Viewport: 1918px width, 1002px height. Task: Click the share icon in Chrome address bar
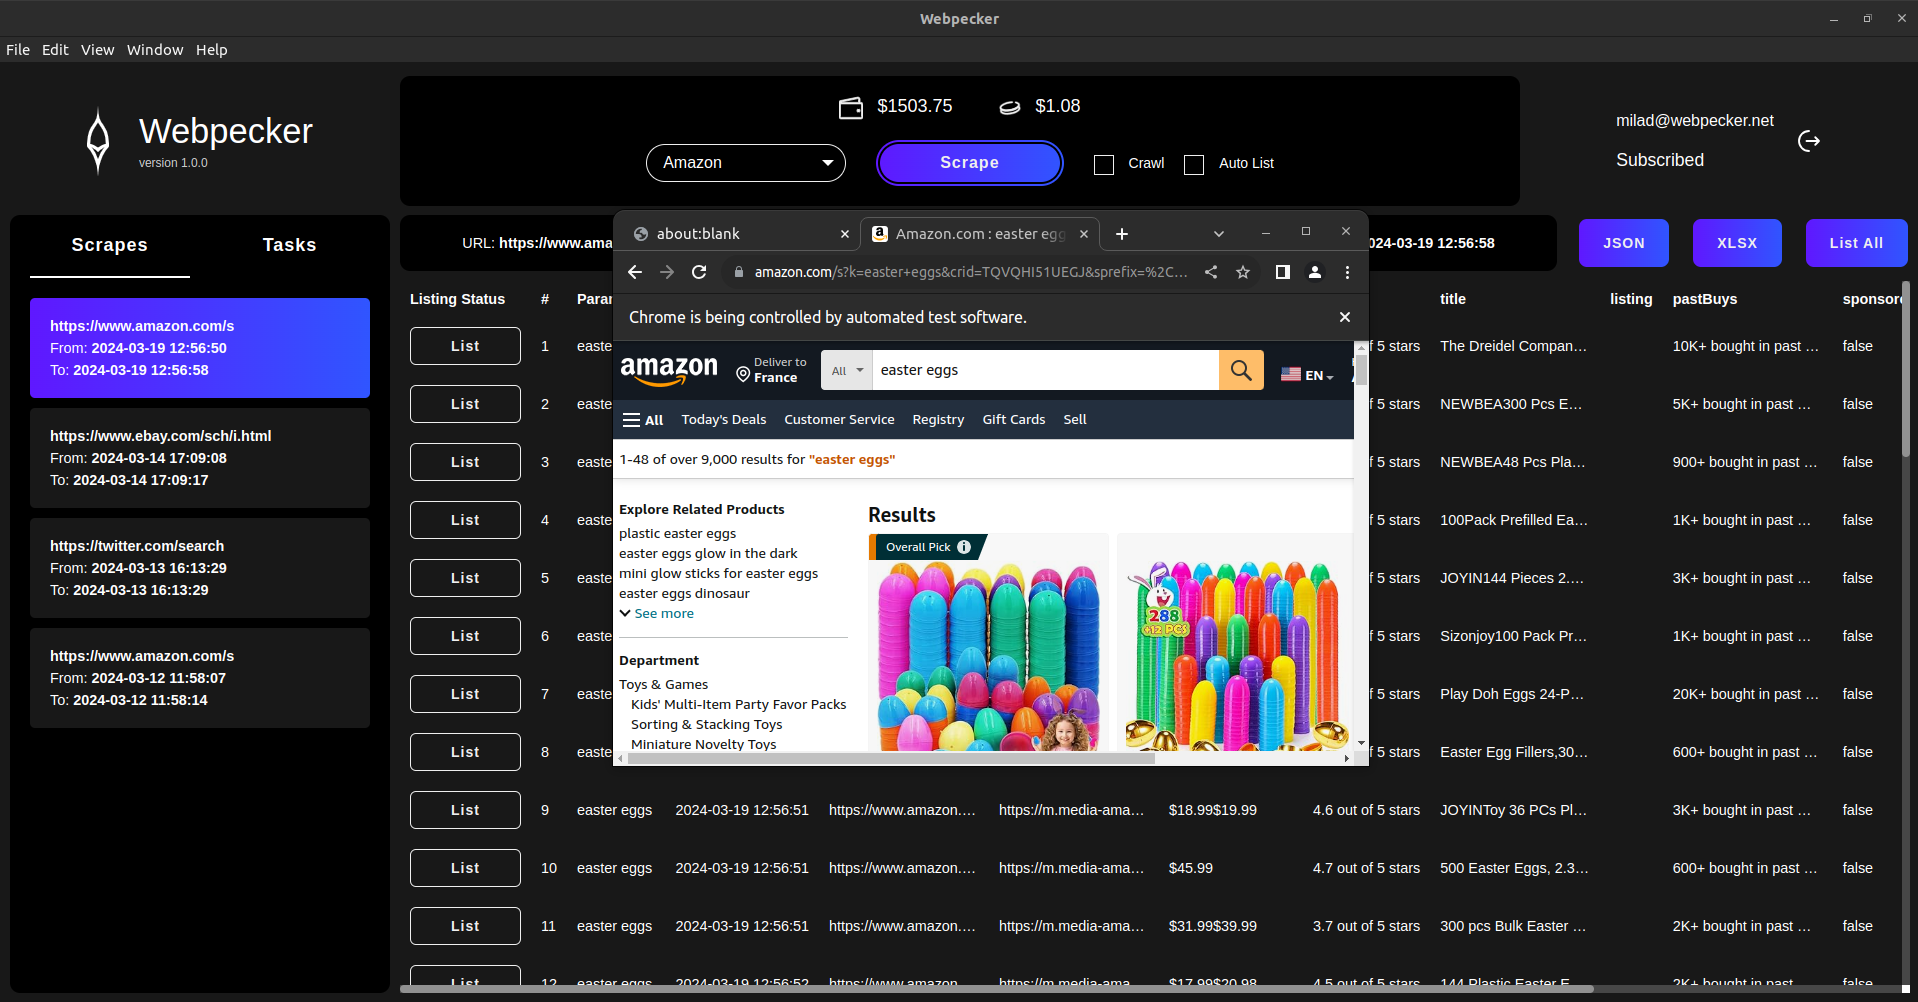point(1211,272)
